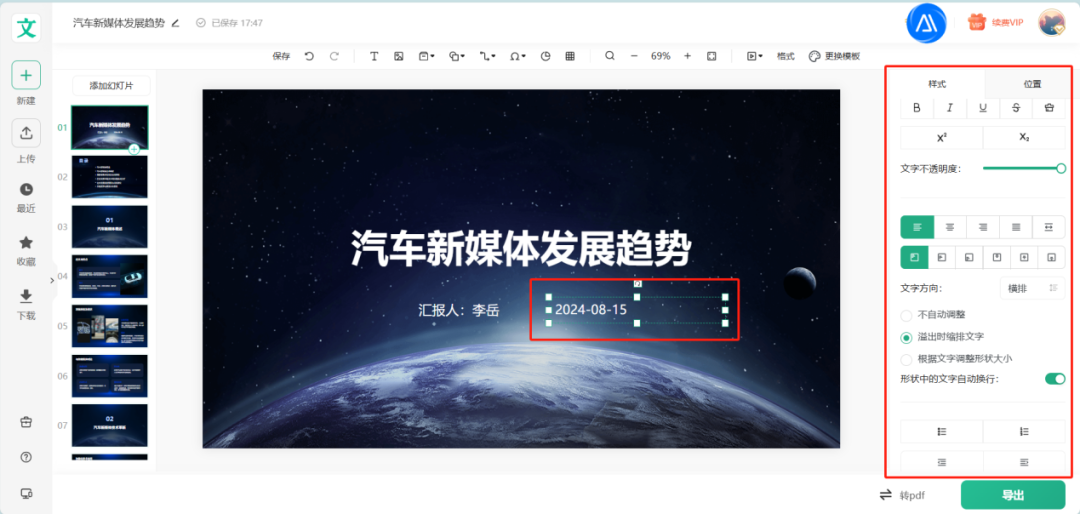Open 上传 in the left sidebar

click(x=26, y=141)
